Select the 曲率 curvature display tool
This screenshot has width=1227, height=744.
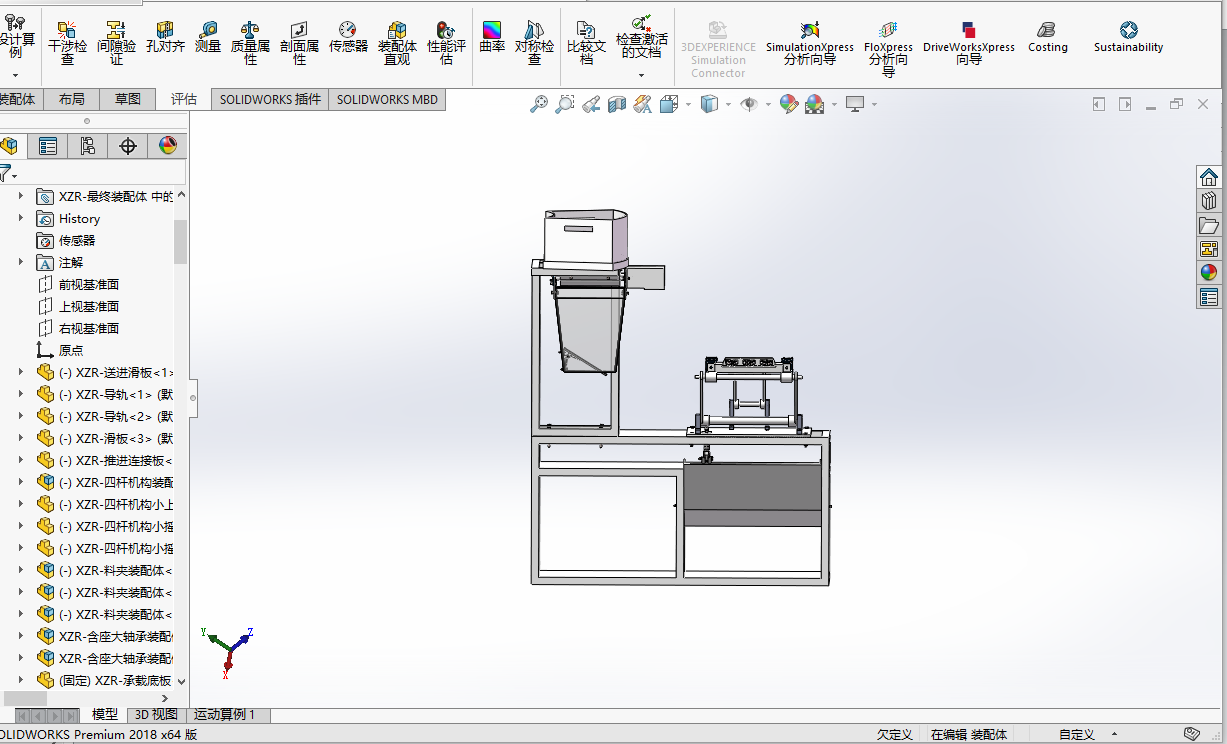[x=492, y=37]
